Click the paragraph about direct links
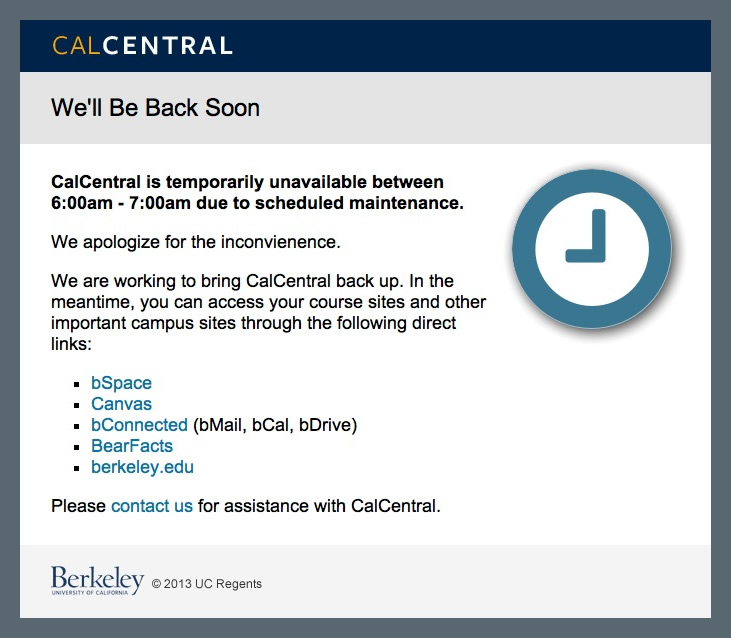Viewport: 731px width, 638px height. coord(269,312)
